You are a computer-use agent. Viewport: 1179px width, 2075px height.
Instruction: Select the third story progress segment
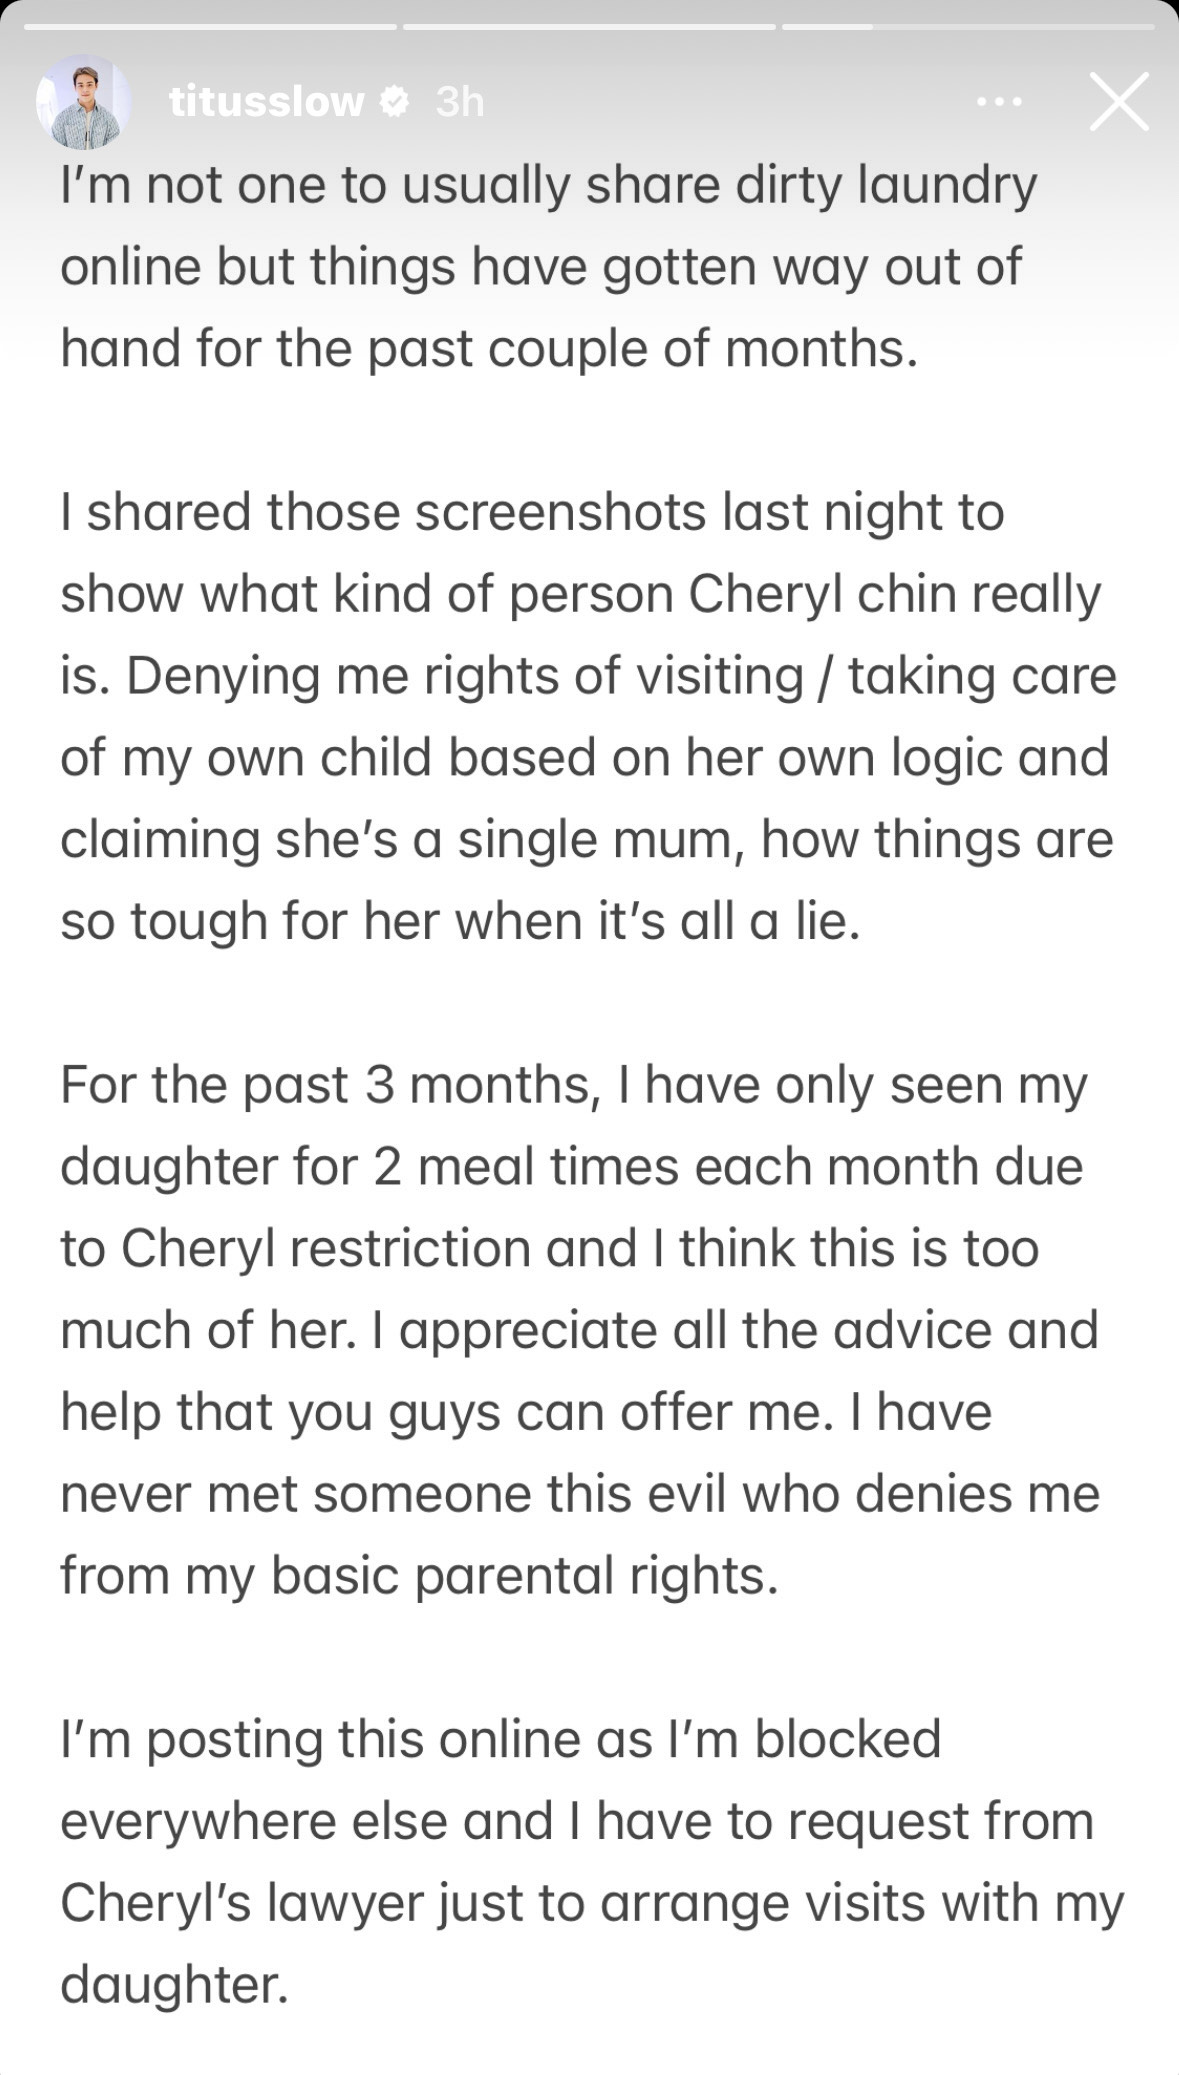coord(967,26)
